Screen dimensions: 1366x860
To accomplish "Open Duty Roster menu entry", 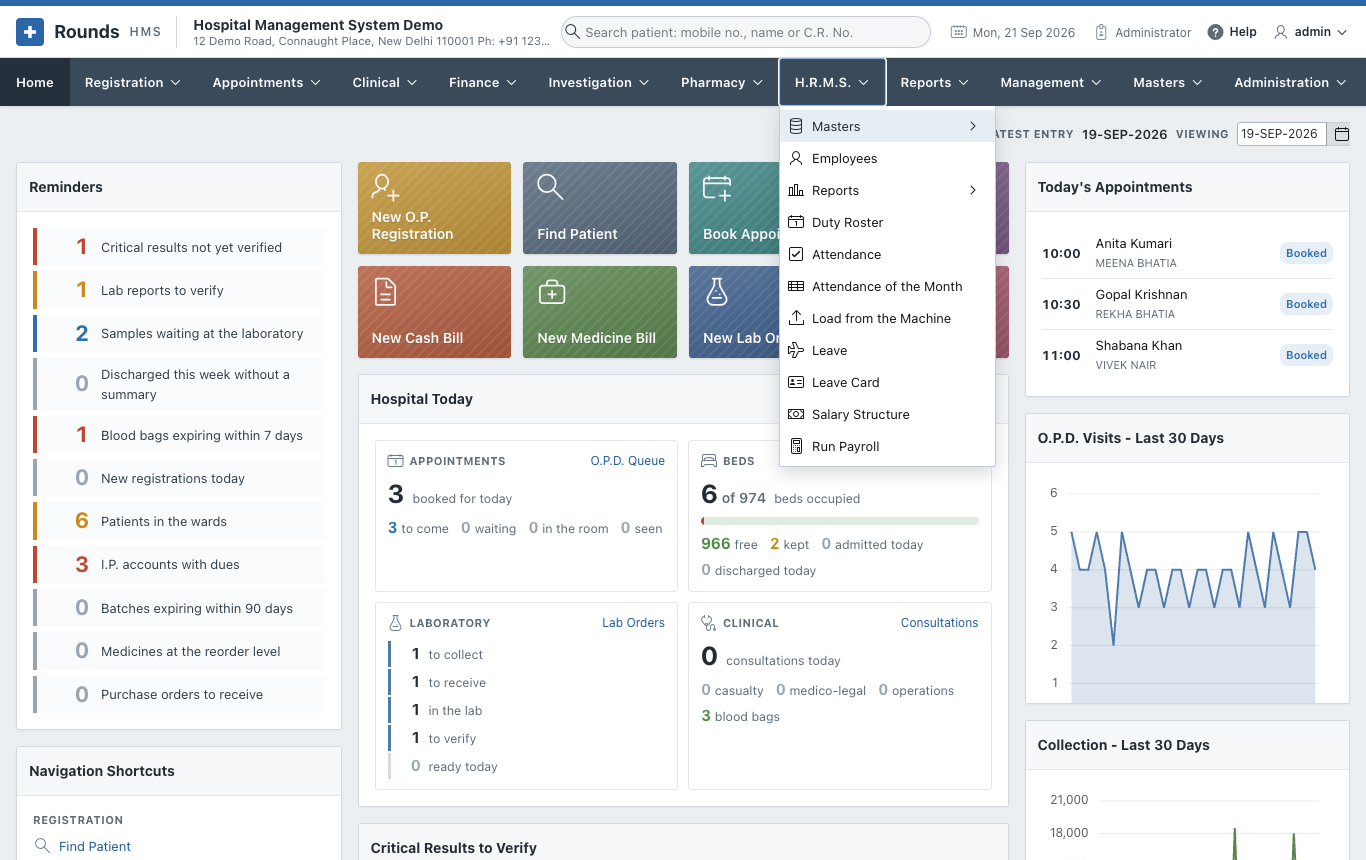I will (887, 222).
